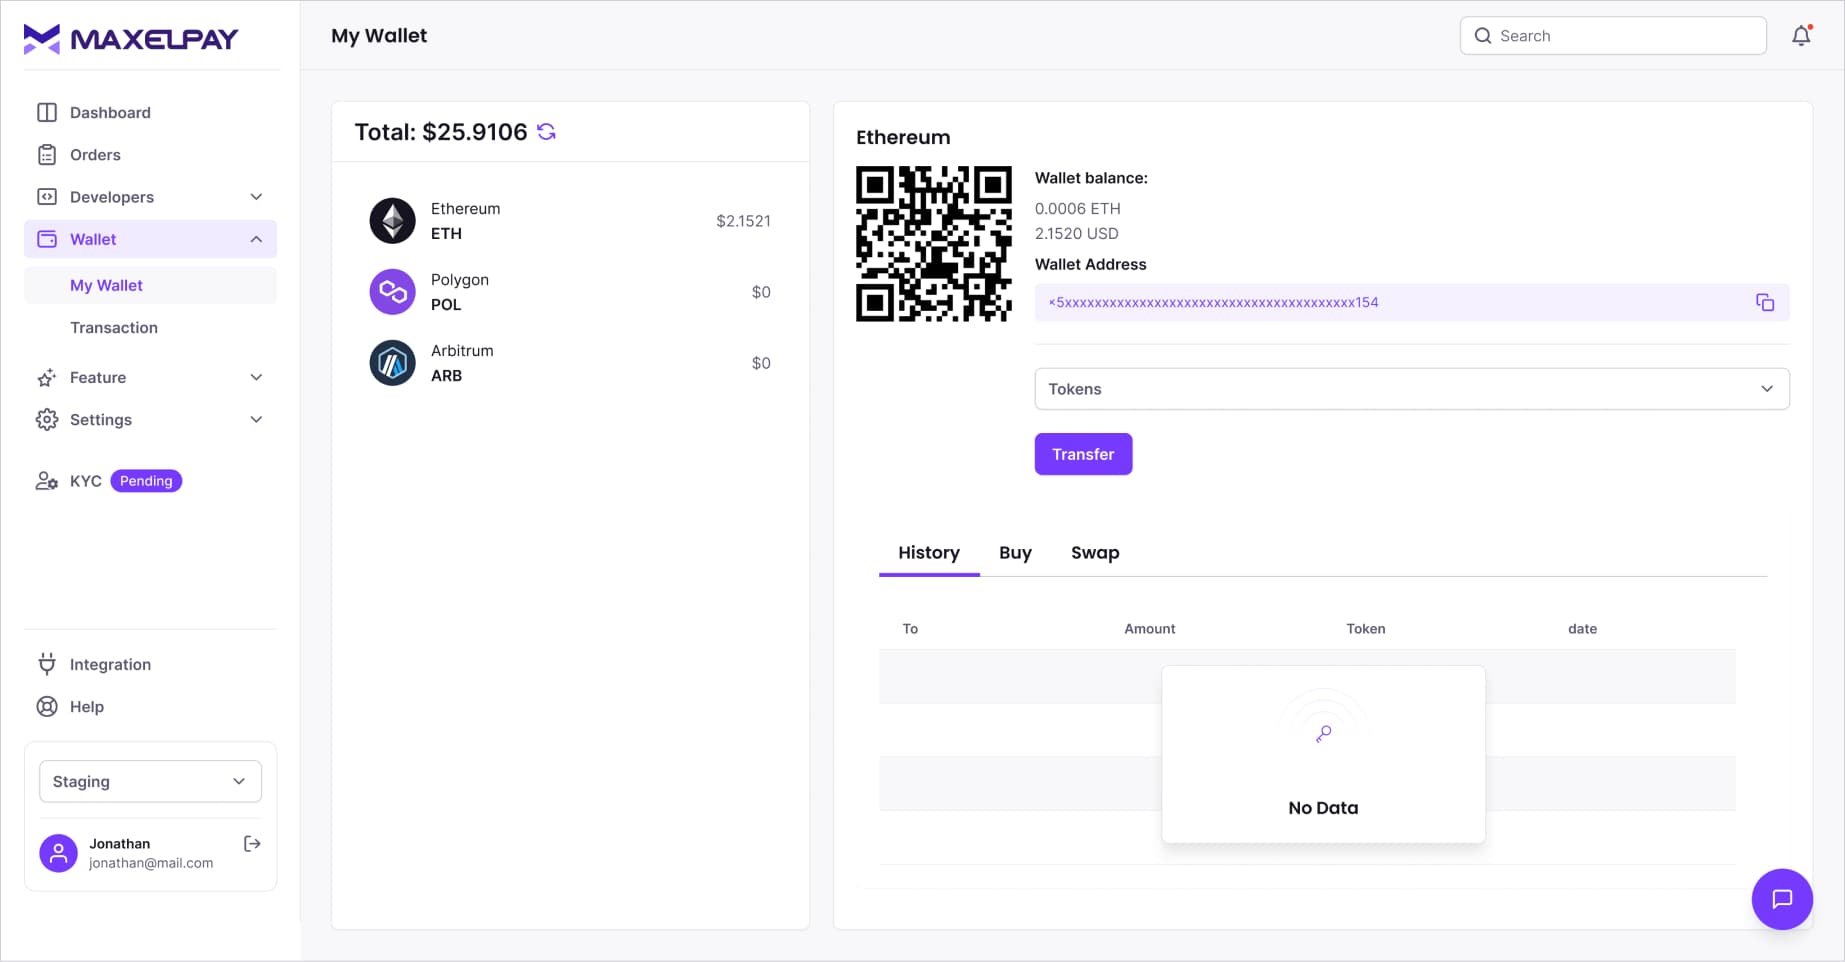Open the notifications bell
The height and width of the screenshot is (962, 1845).
(x=1801, y=36)
